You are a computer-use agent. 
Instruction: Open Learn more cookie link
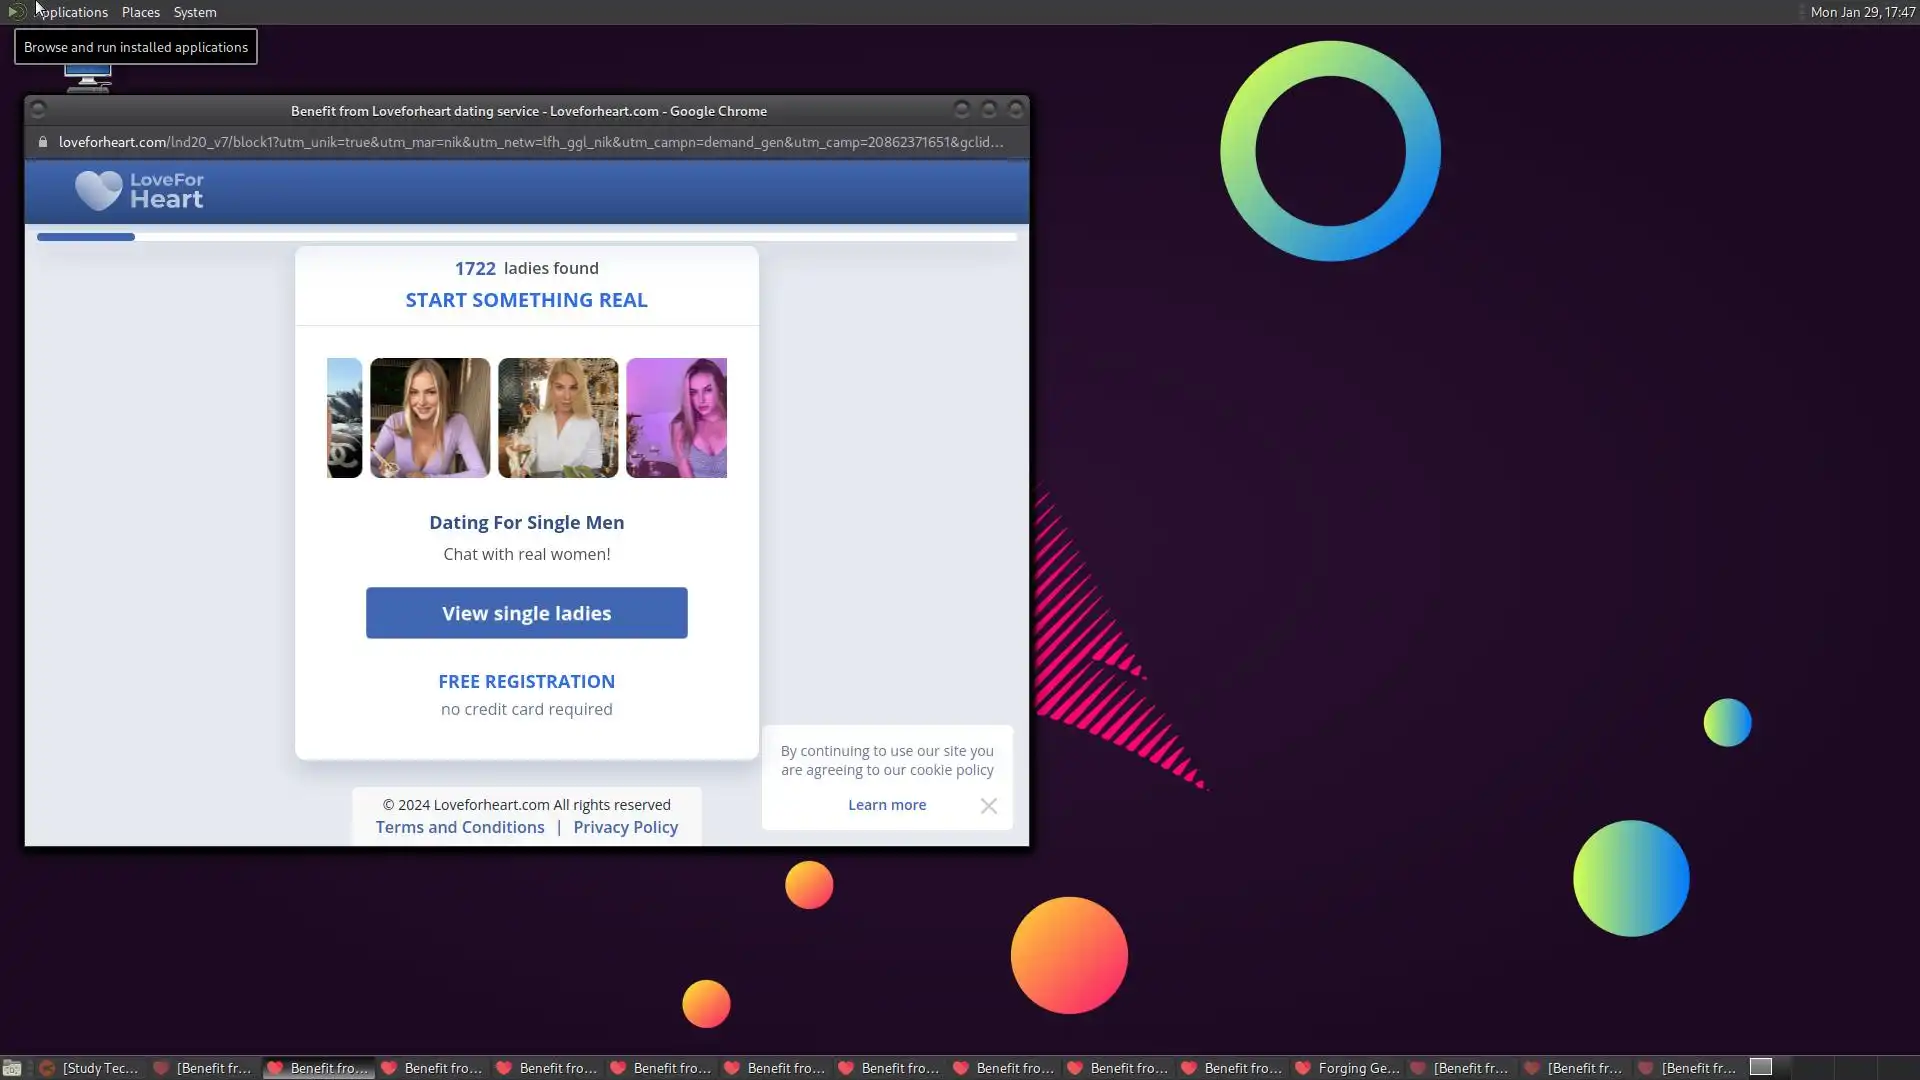(886, 805)
